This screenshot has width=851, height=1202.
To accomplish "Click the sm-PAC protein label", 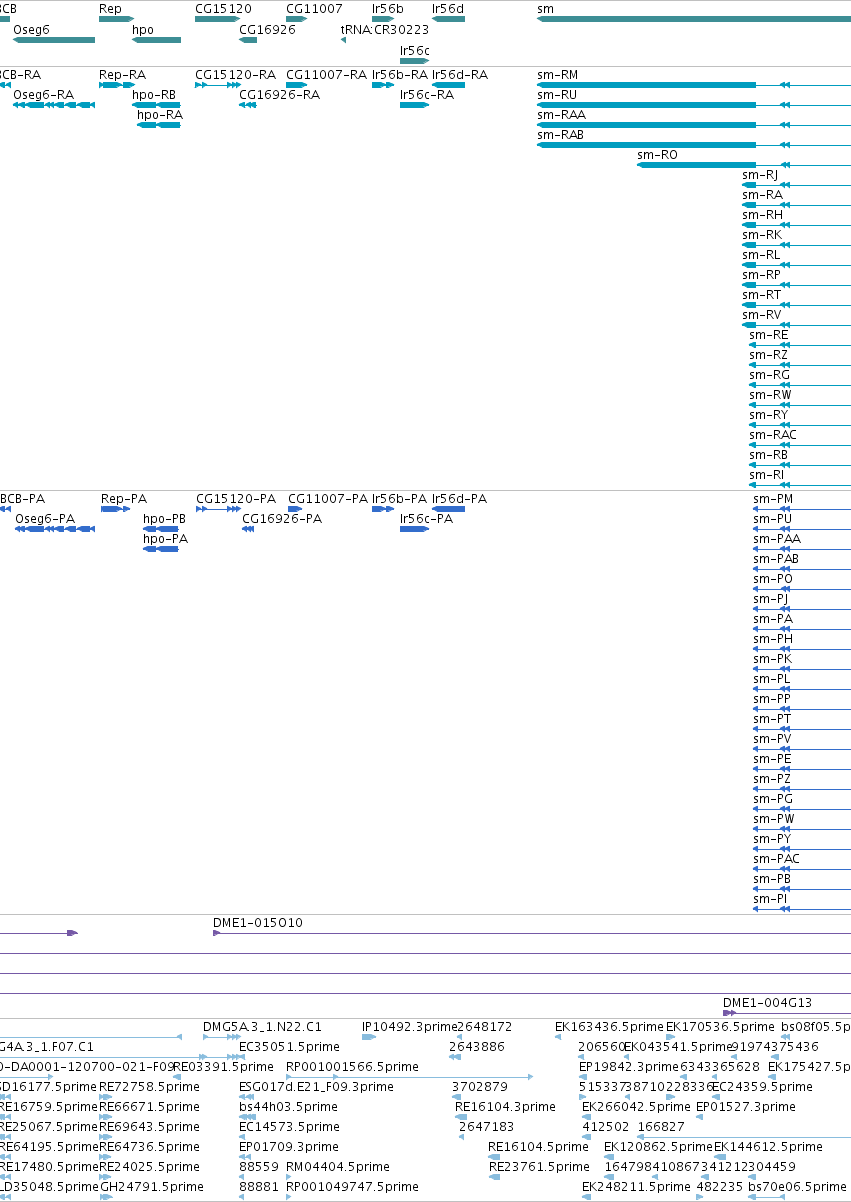I will pyautogui.click(x=776, y=859).
